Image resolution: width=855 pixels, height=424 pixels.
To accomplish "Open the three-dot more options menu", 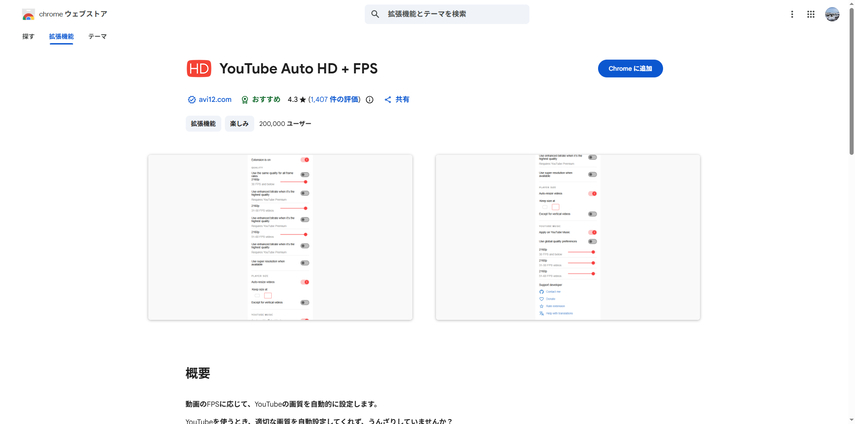I will [x=792, y=14].
